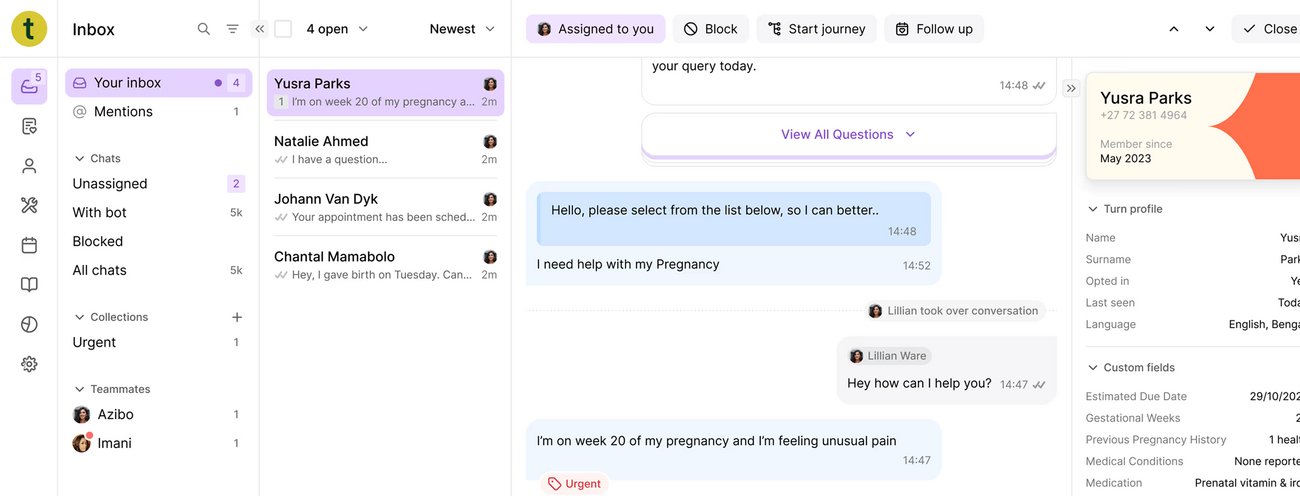This screenshot has height=496, width=1300.
Task: Open the book icon in left rail
Action: [x=29, y=285]
